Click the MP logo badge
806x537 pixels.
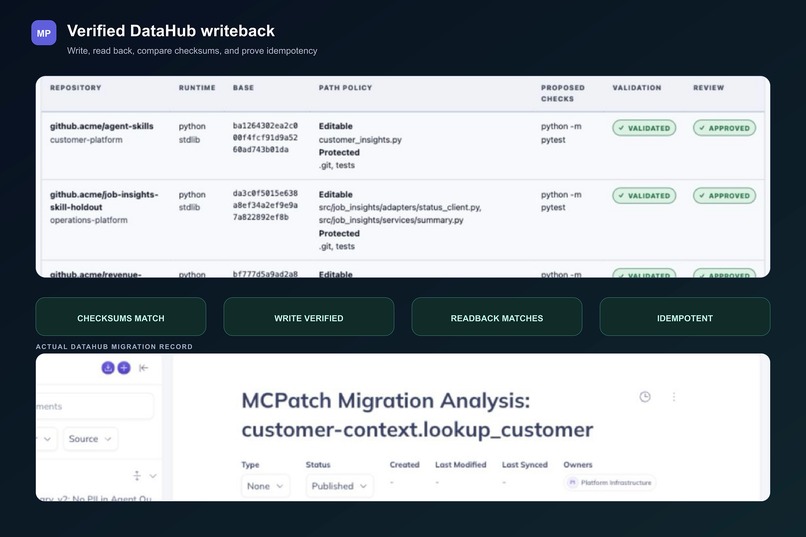click(x=44, y=33)
